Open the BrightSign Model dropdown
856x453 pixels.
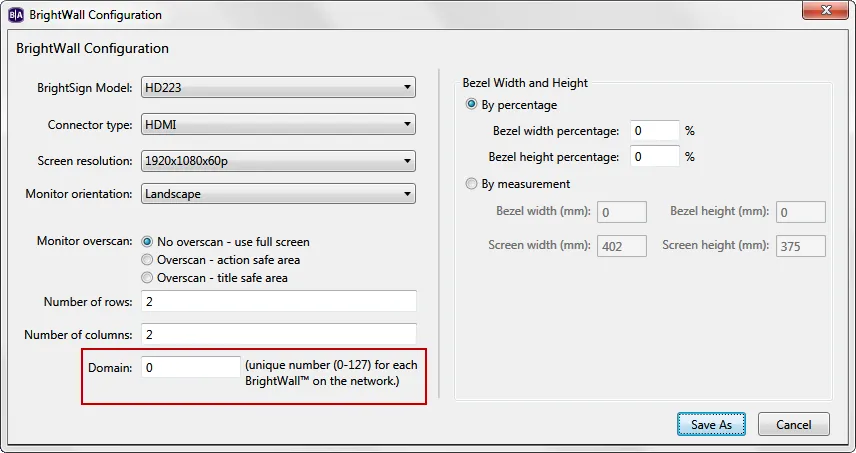[x=278, y=87]
